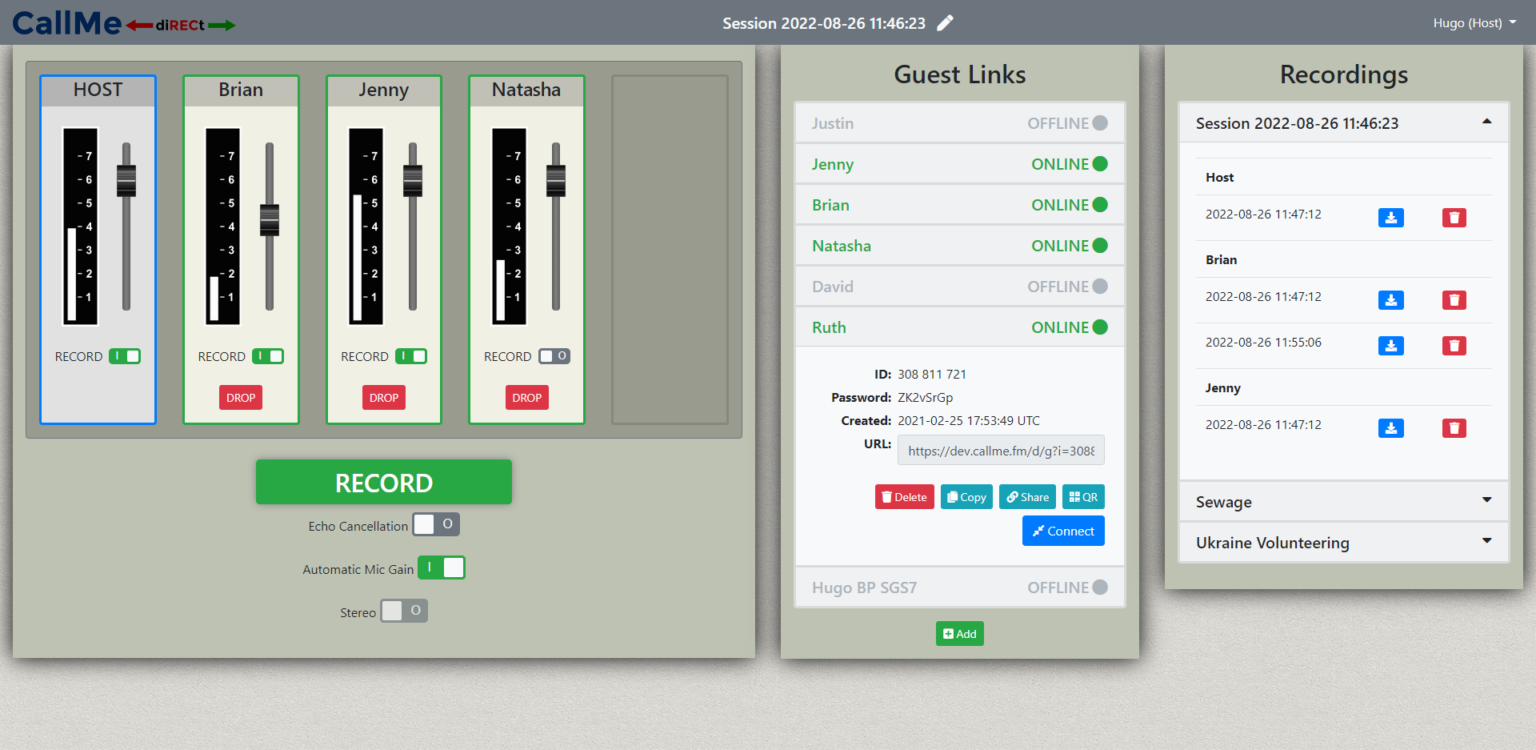This screenshot has width=1536, height=750.
Task: Turn off Automatic Mic Gain
Action: [x=441, y=568]
